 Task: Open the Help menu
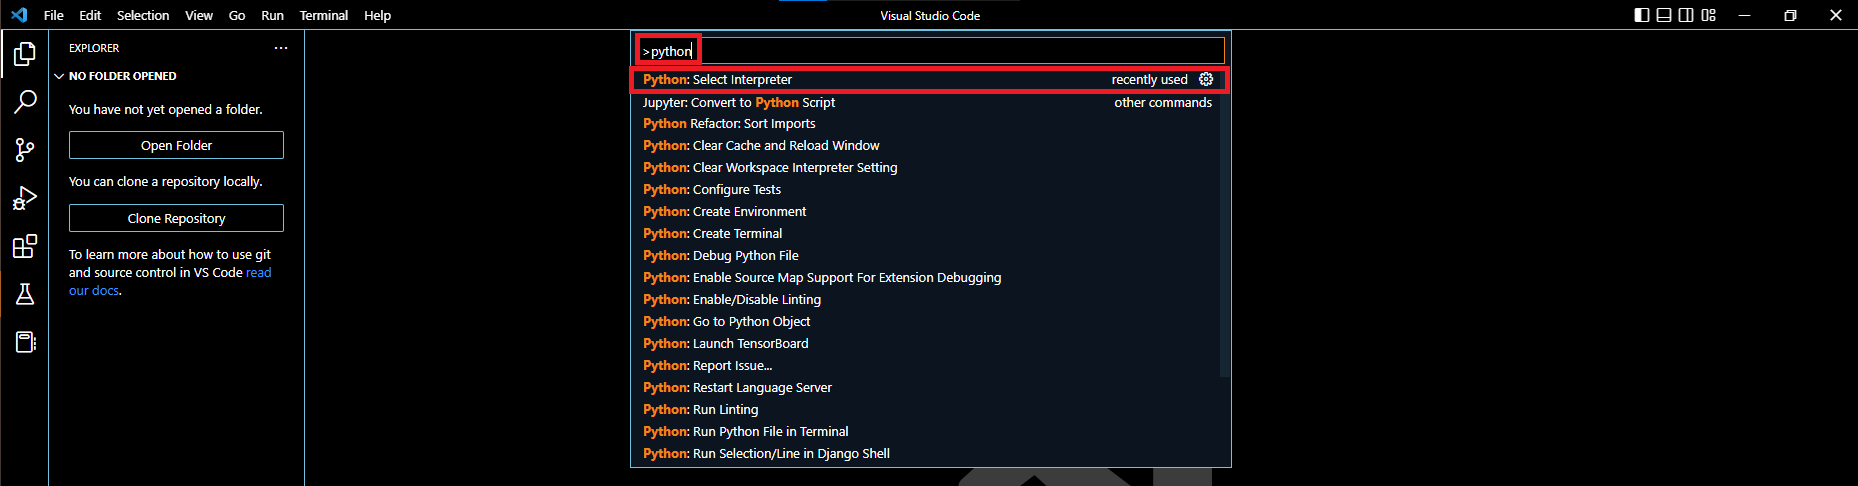[377, 15]
